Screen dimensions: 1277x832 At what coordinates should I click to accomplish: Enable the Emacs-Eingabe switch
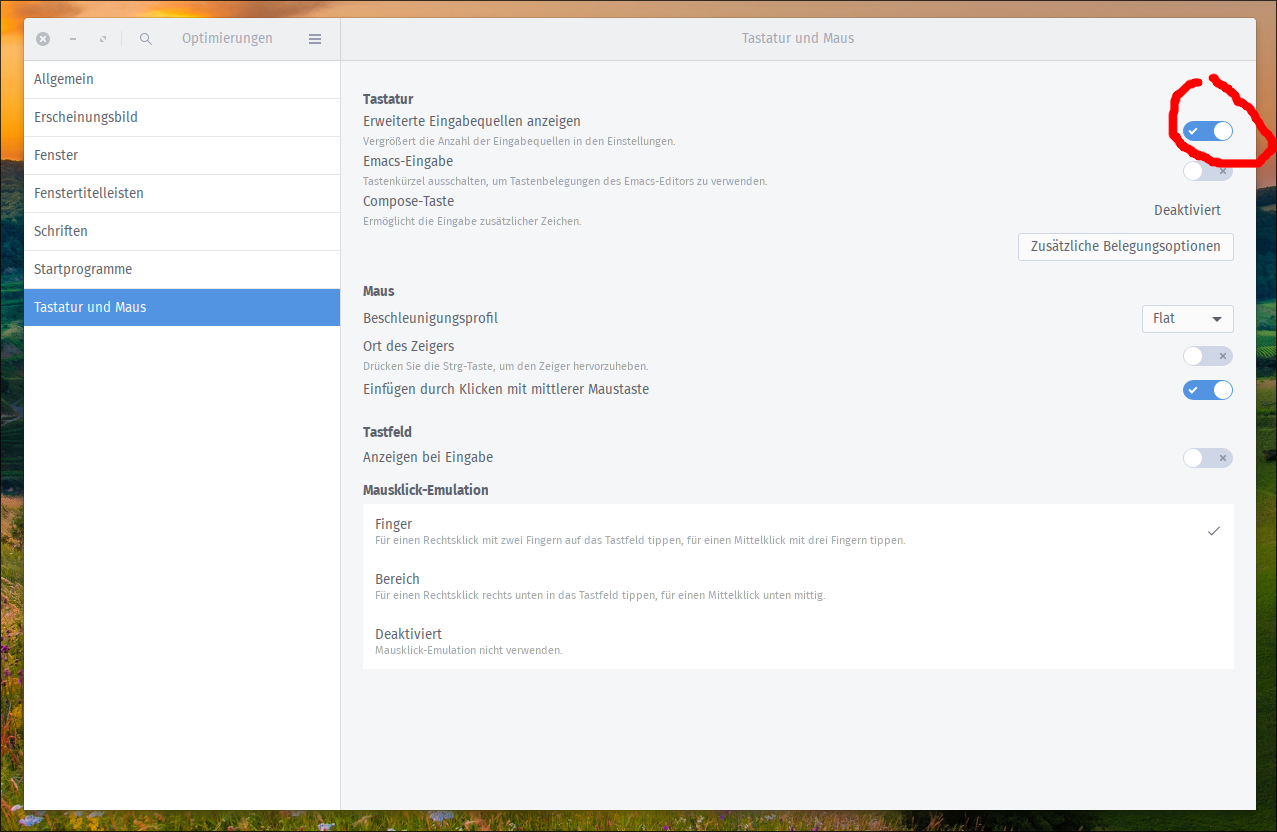pyautogui.click(x=1208, y=171)
